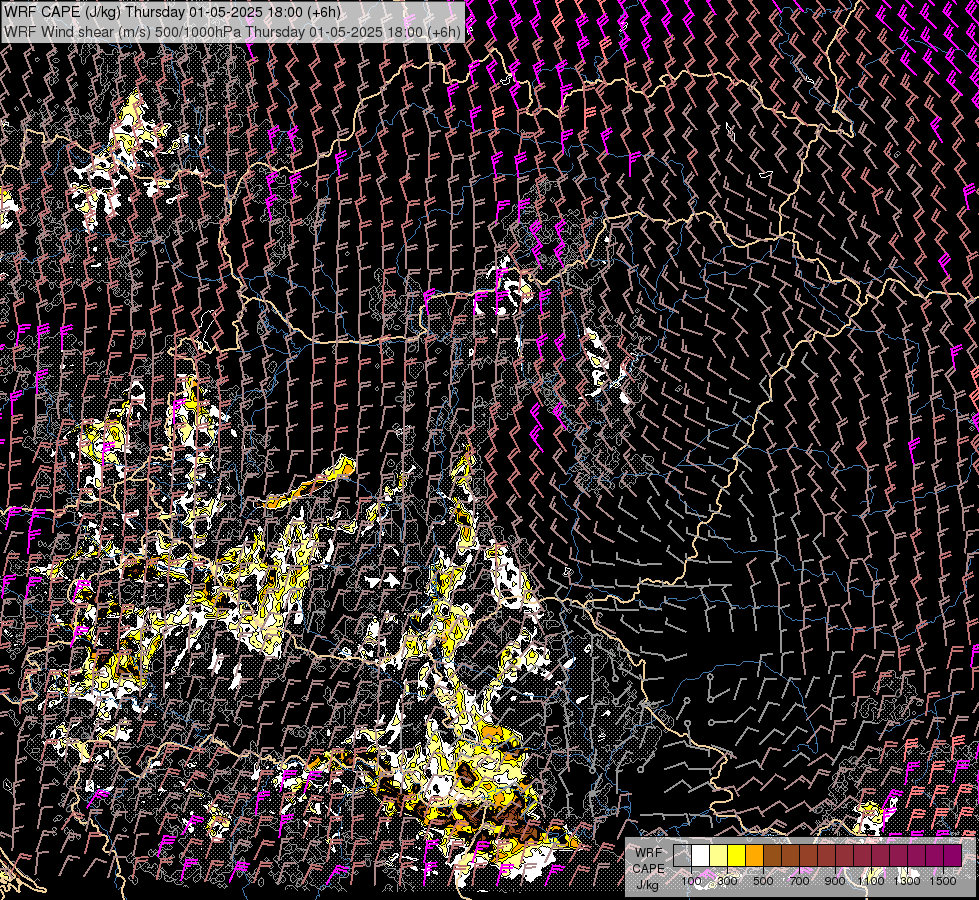Click the '900' legend value label
This screenshot has width=979, height=900.
click(x=835, y=881)
